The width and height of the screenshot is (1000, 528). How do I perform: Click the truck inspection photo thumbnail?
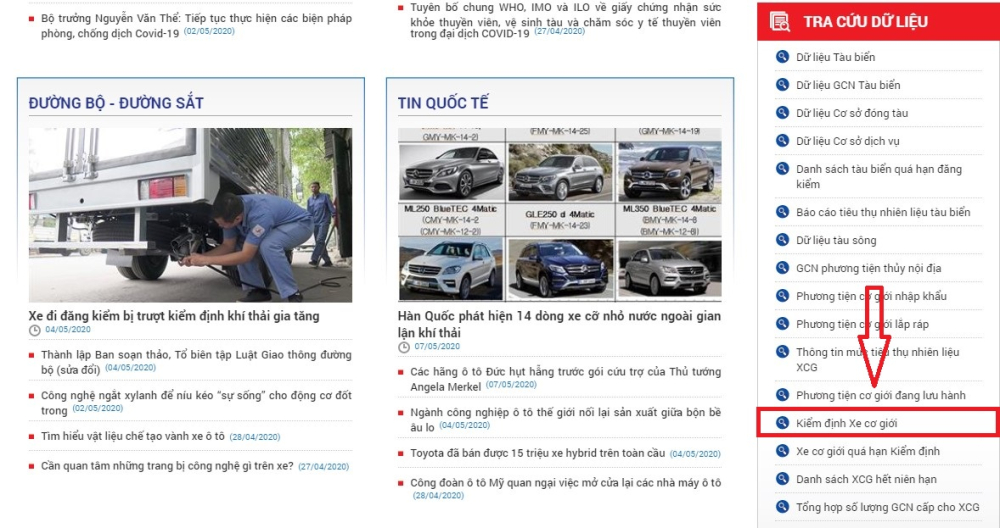pos(190,215)
